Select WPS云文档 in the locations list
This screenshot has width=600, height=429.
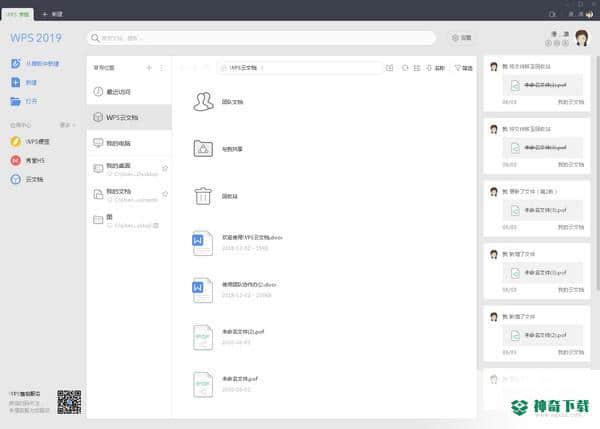click(129, 117)
